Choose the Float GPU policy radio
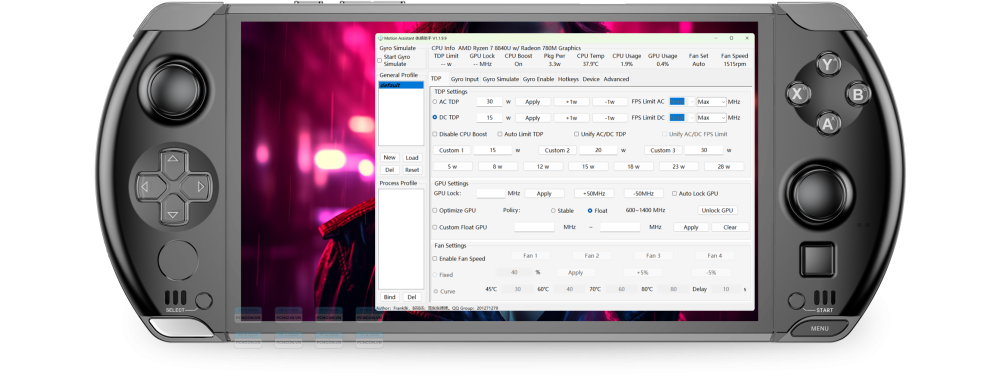 [x=590, y=210]
